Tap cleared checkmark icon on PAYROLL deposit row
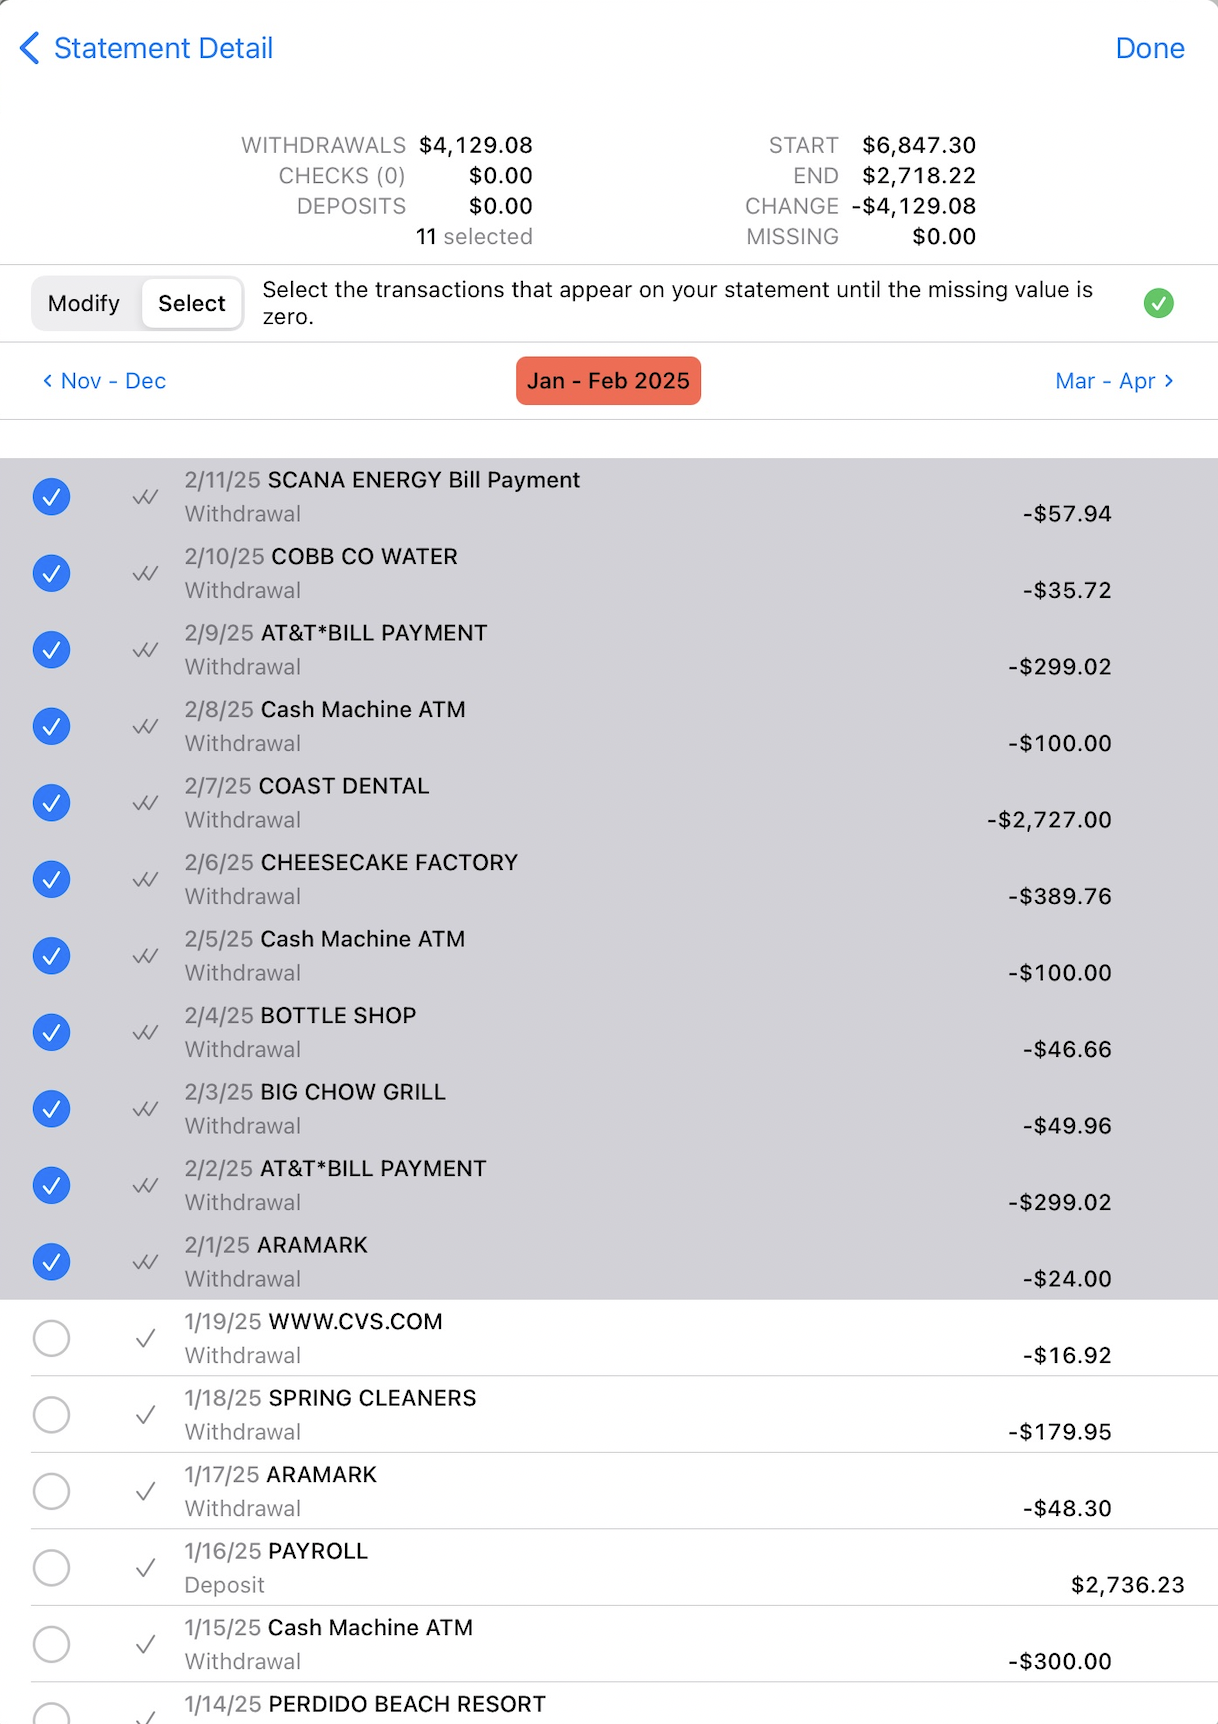 [x=145, y=1568]
